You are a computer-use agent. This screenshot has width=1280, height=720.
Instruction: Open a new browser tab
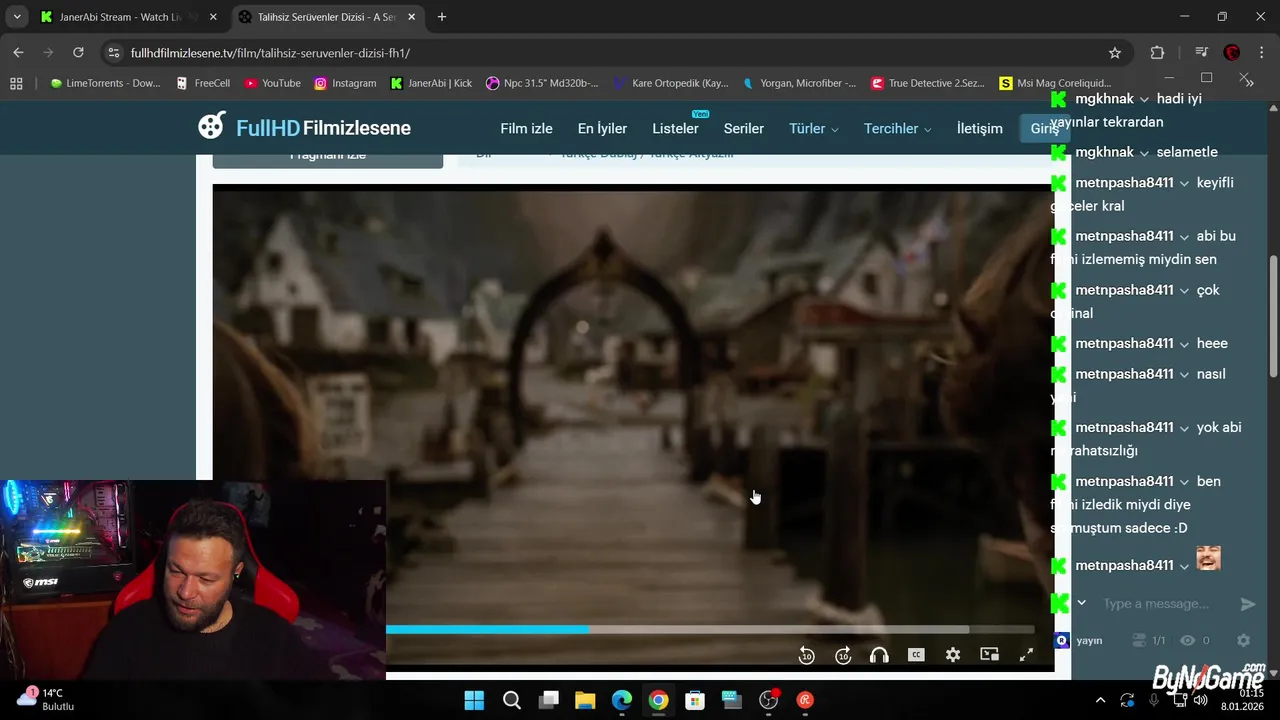click(x=442, y=17)
